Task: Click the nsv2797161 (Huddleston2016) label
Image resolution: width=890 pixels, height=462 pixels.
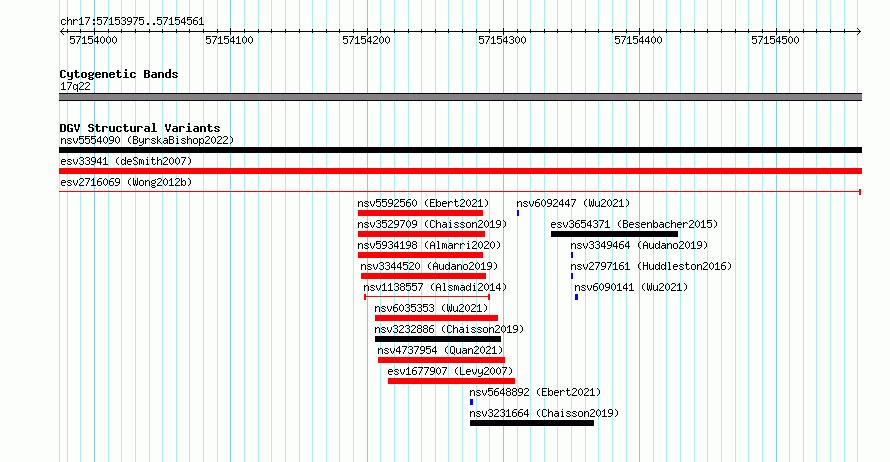Action: pyautogui.click(x=651, y=266)
